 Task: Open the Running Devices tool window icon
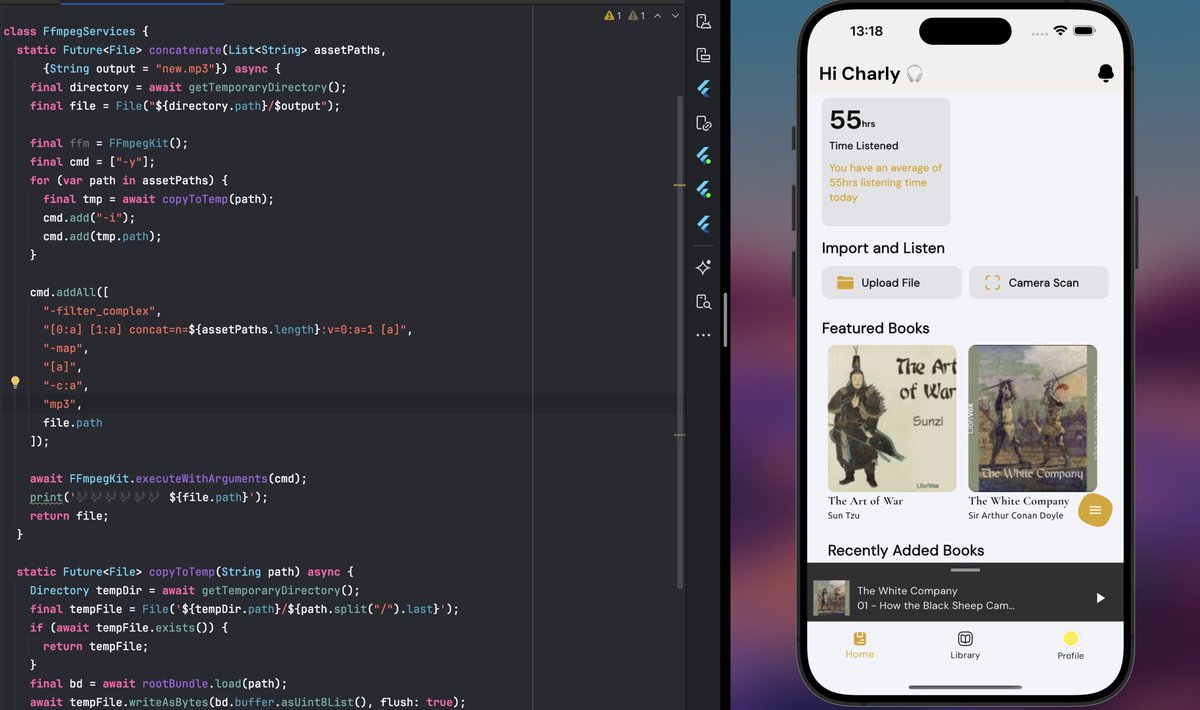(703, 55)
